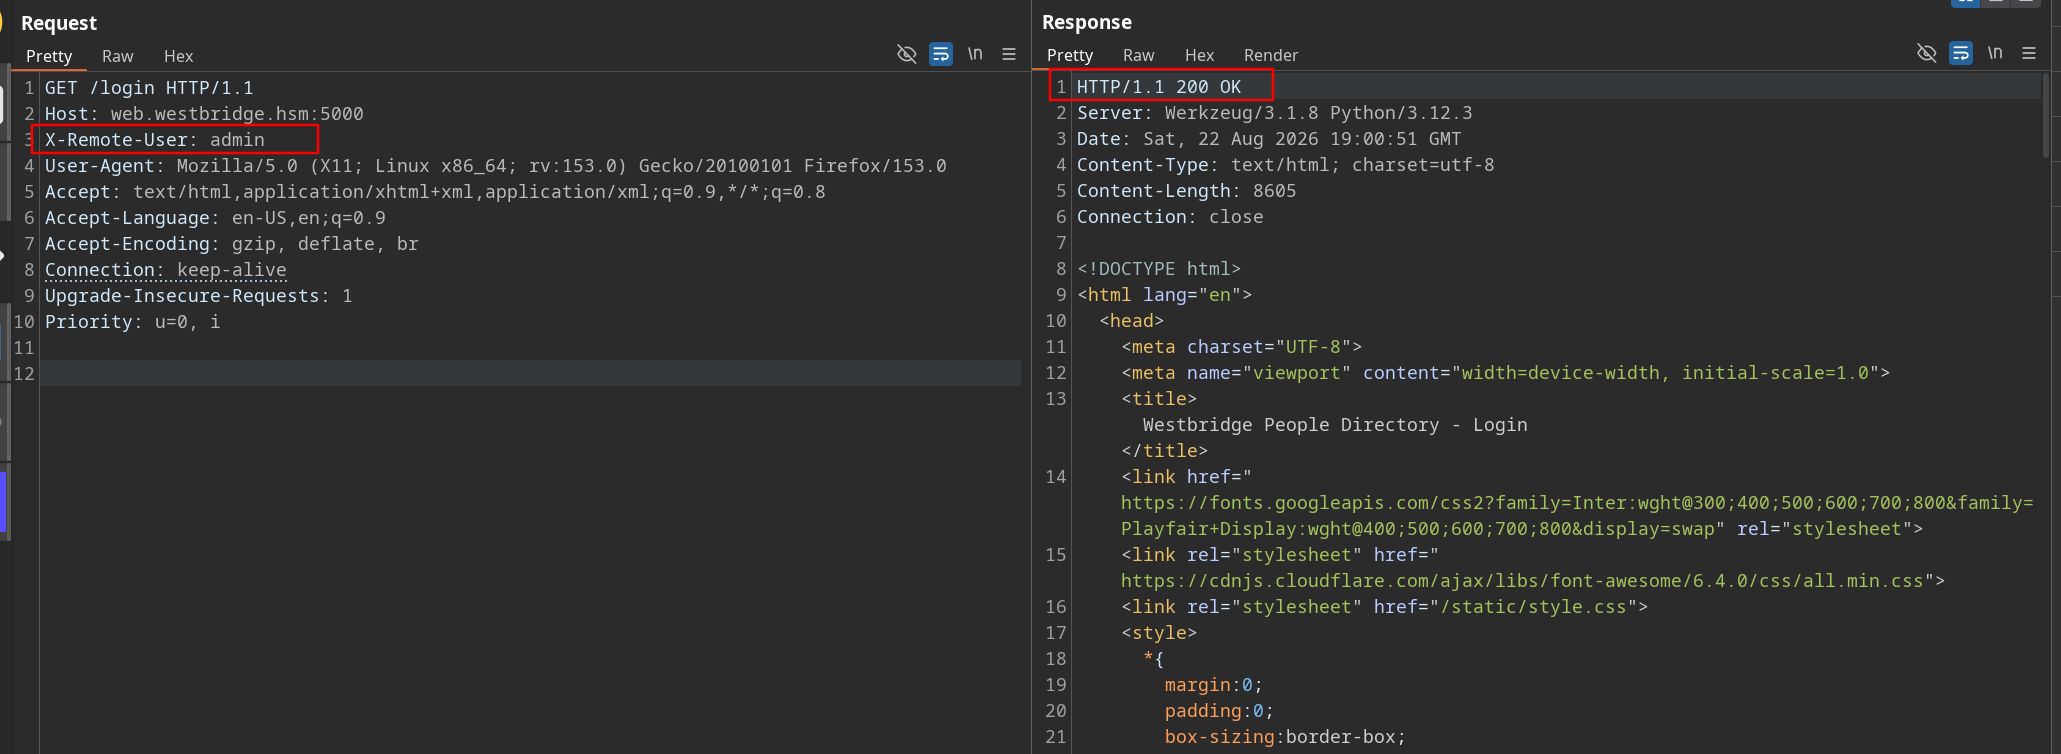
Task: Click the meta charset UTF-8 line
Action: coord(1242,347)
